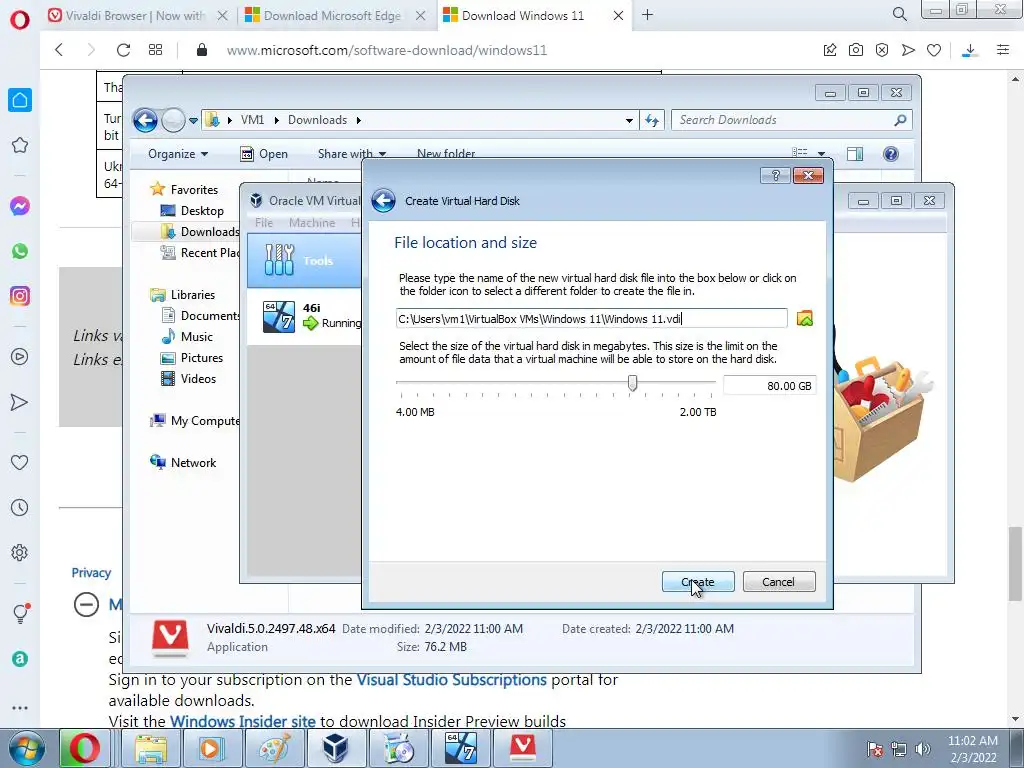Open Instagram in Opera sidebar
This screenshot has height=768, width=1024.
tap(20, 296)
